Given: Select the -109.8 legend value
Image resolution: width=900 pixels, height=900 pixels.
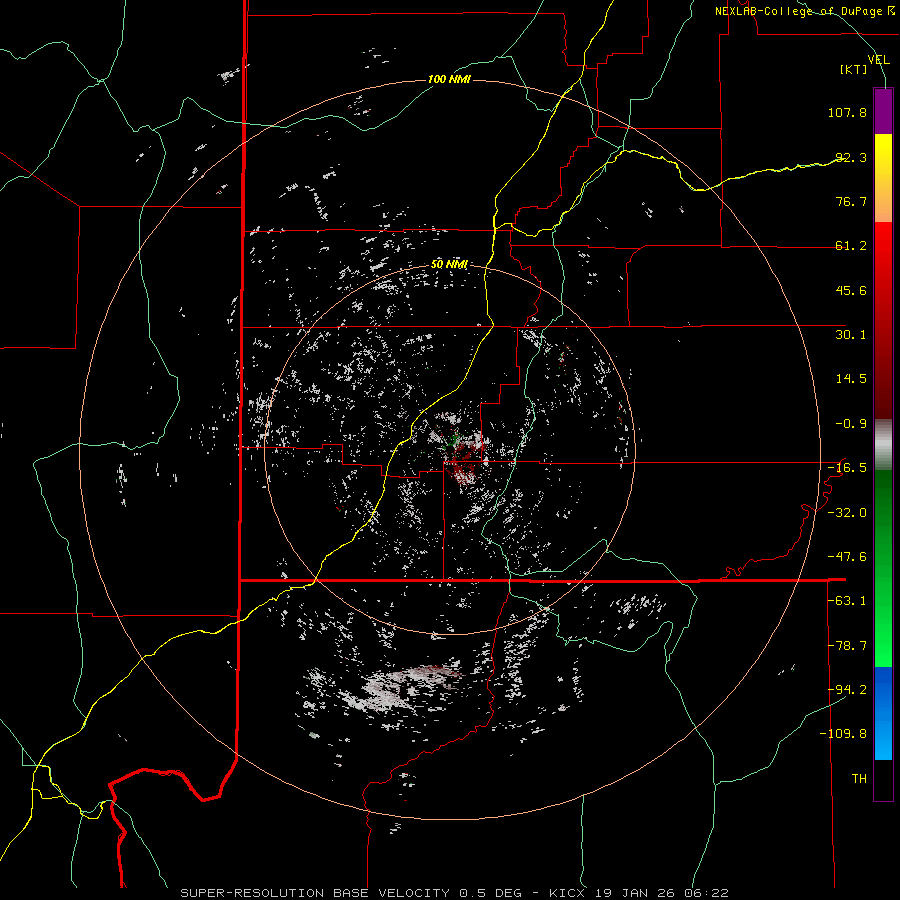Looking at the screenshot, I should pyautogui.click(x=843, y=734).
